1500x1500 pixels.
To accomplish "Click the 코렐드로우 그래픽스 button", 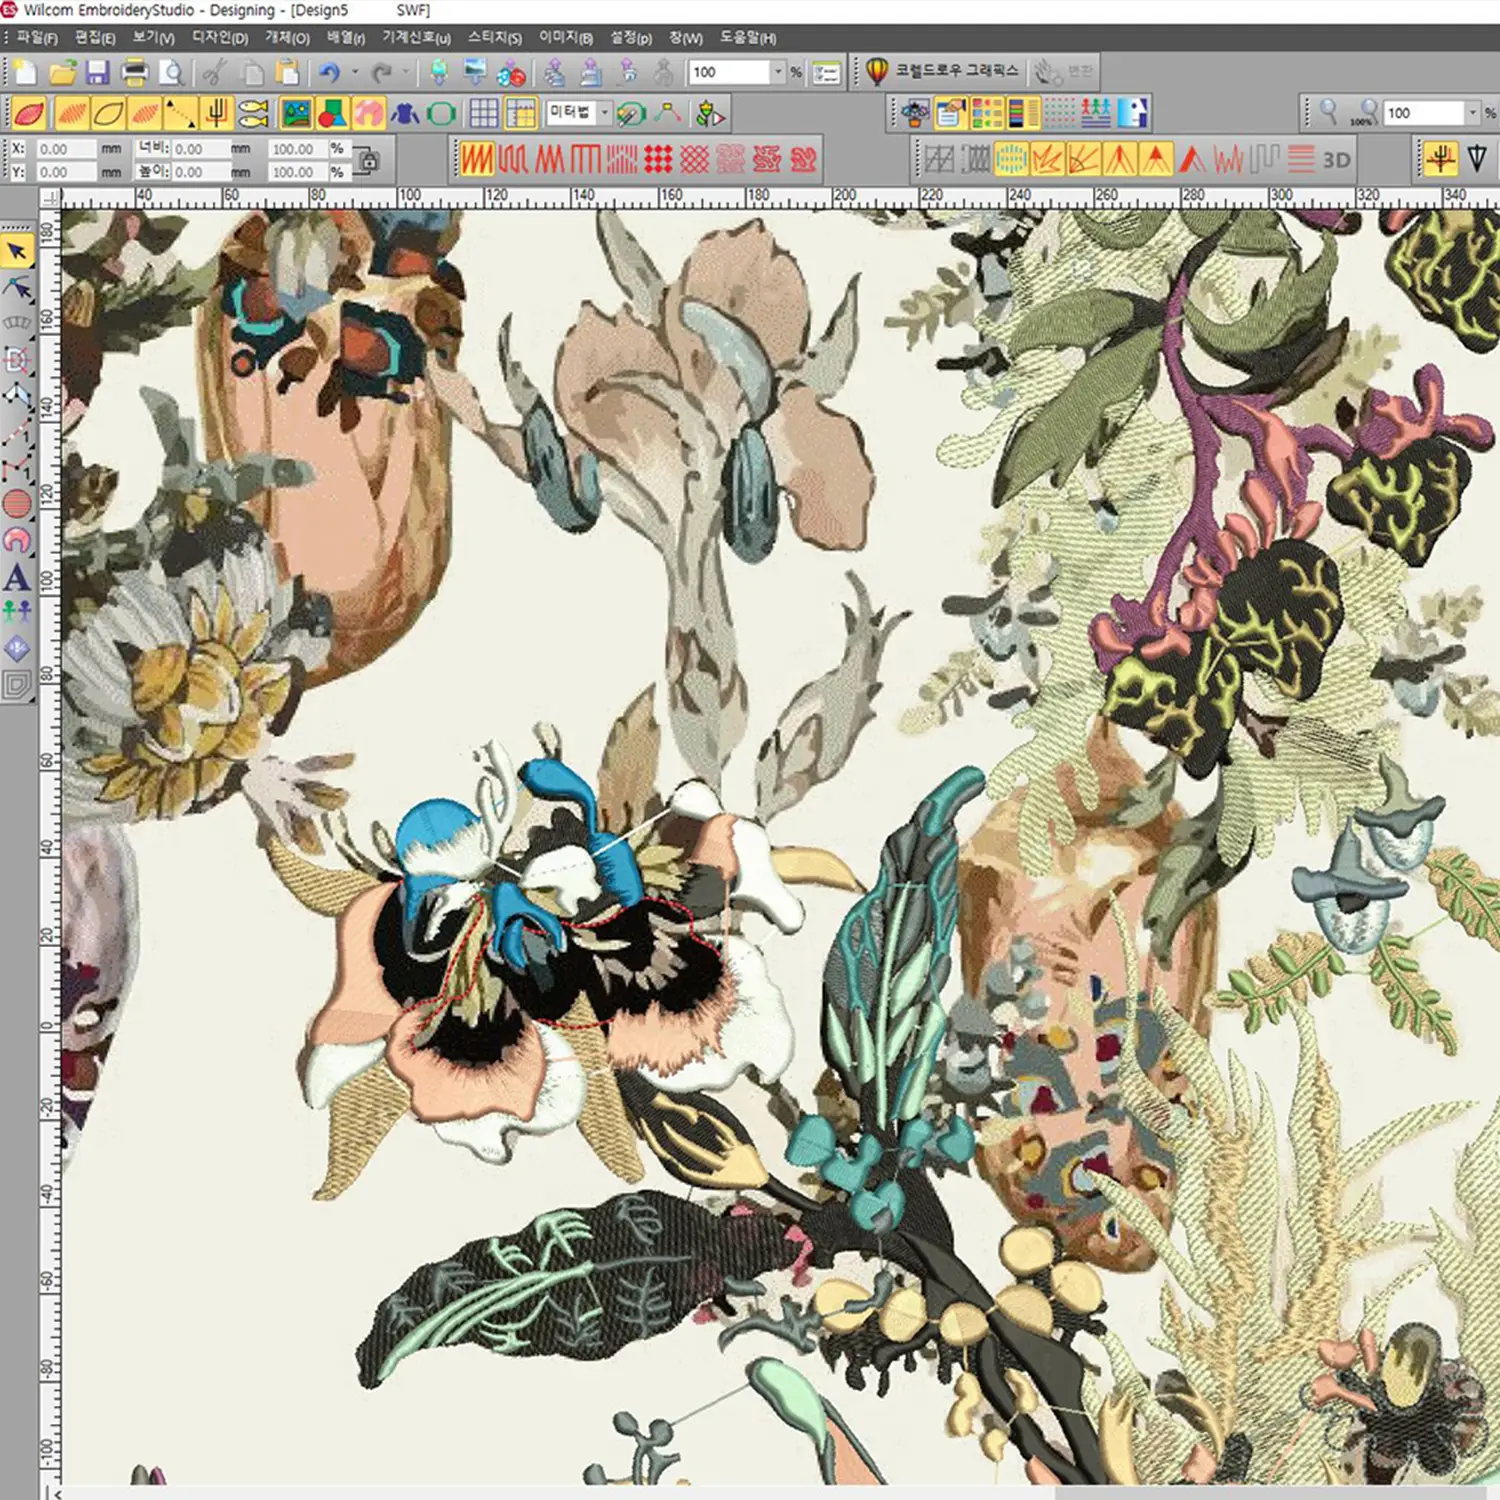I will click(943, 71).
